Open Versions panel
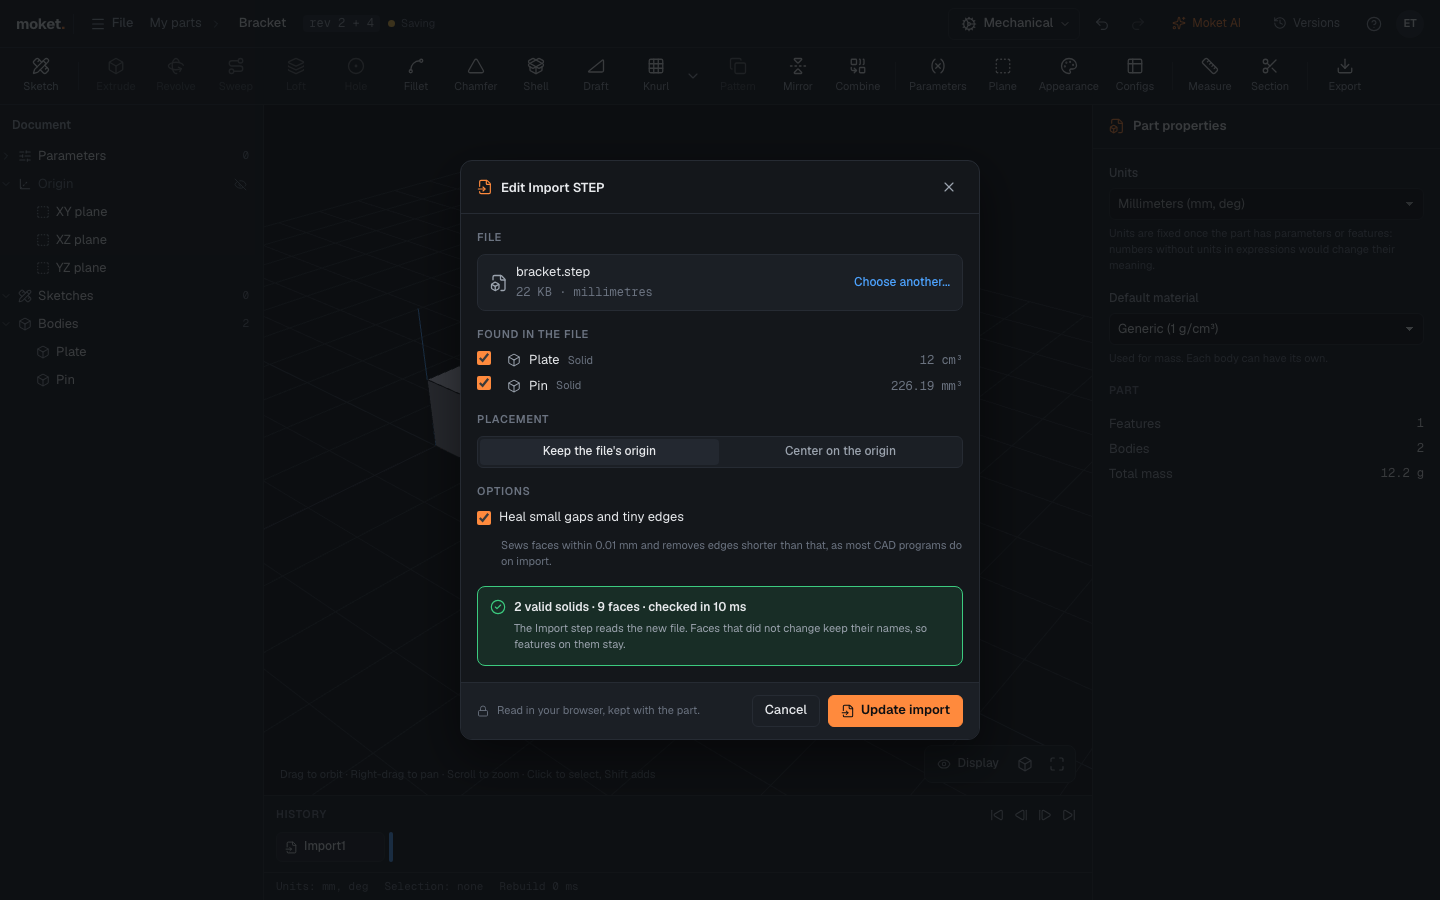Viewport: 1440px width, 900px height. pos(1306,23)
